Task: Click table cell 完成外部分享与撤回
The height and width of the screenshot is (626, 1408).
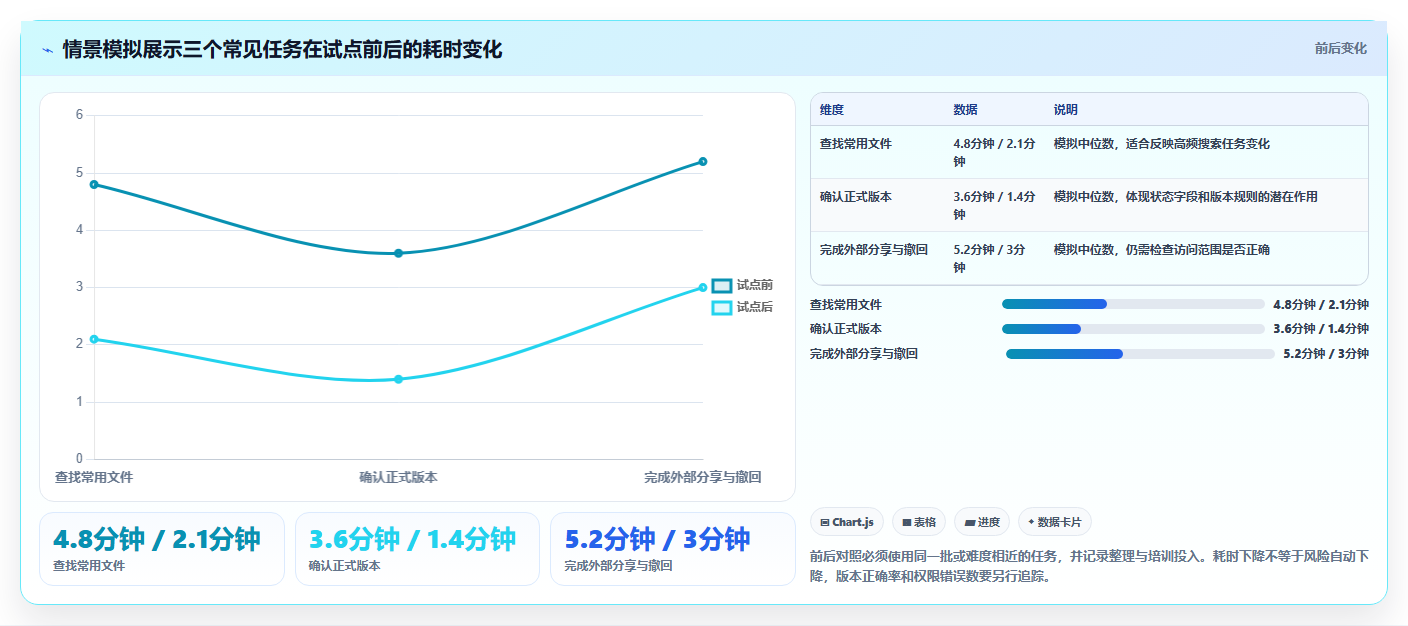Action: [x=874, y=250]
